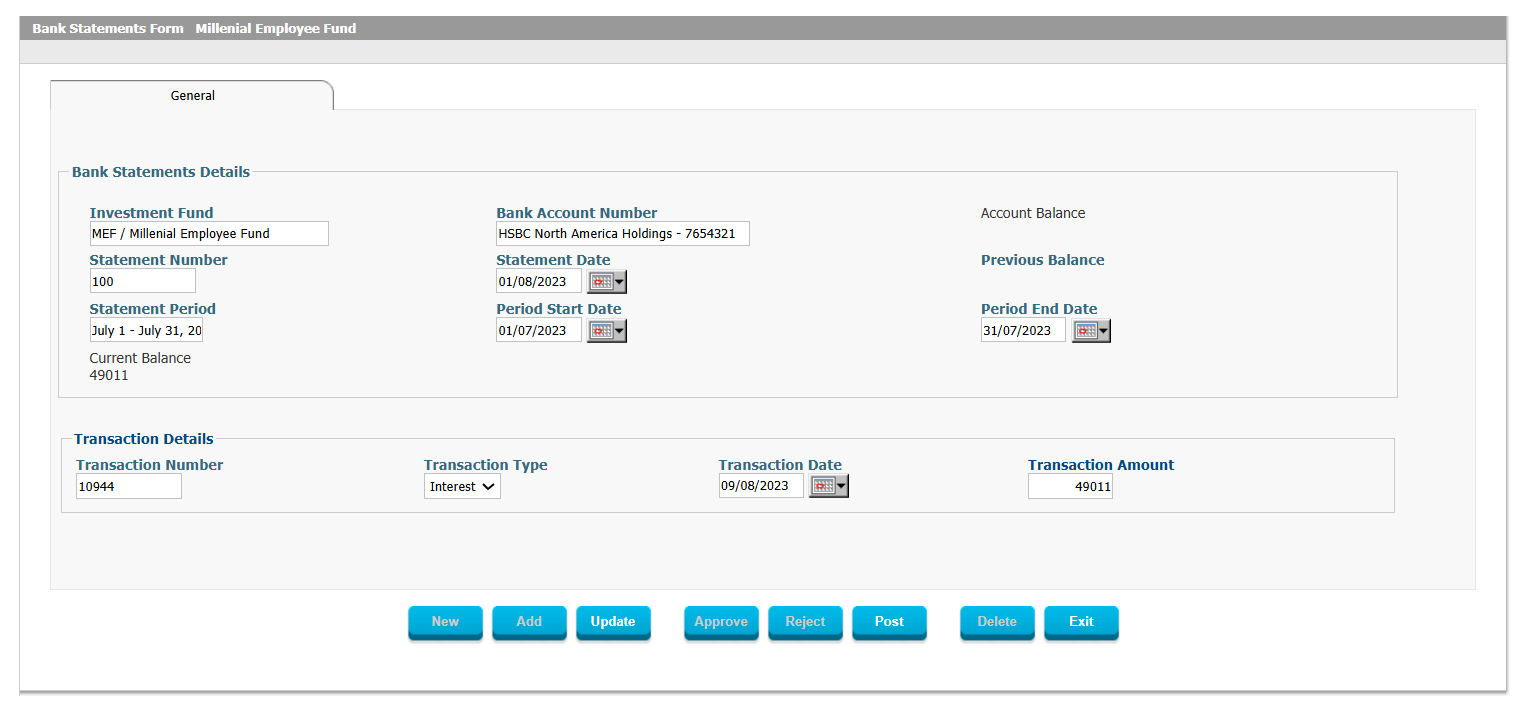Click the Current Balance label
The image size is (1523, 706).
pos(140,358)
